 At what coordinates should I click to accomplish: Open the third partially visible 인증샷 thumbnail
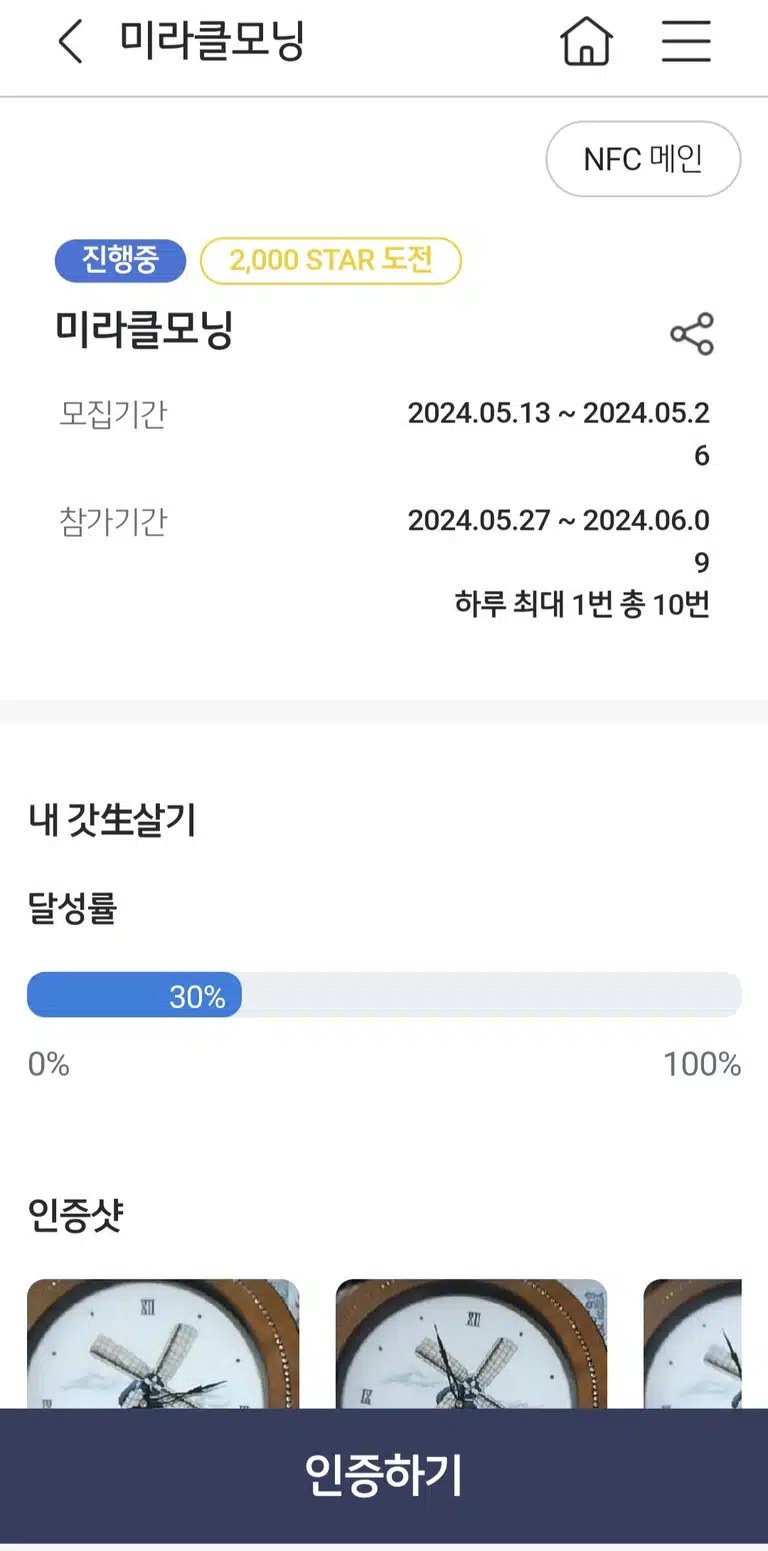pyautogui.click(x=692, y=1344)
